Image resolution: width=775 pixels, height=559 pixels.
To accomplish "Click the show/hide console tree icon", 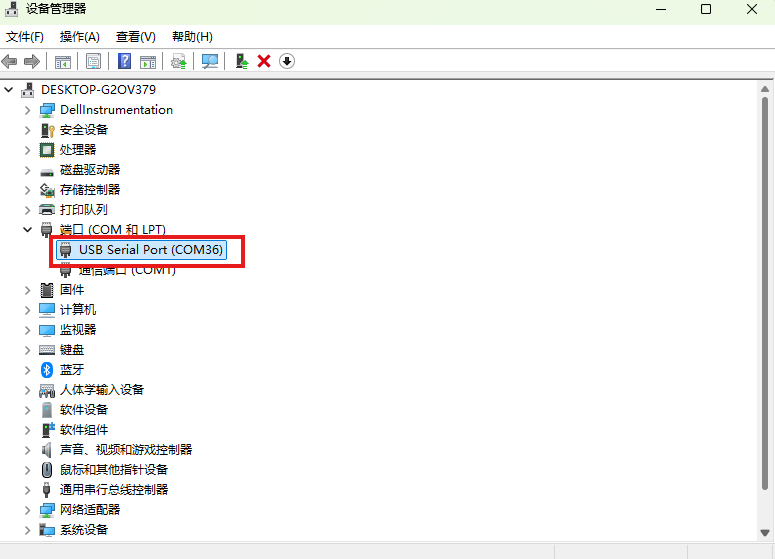I will coord(62,61).
